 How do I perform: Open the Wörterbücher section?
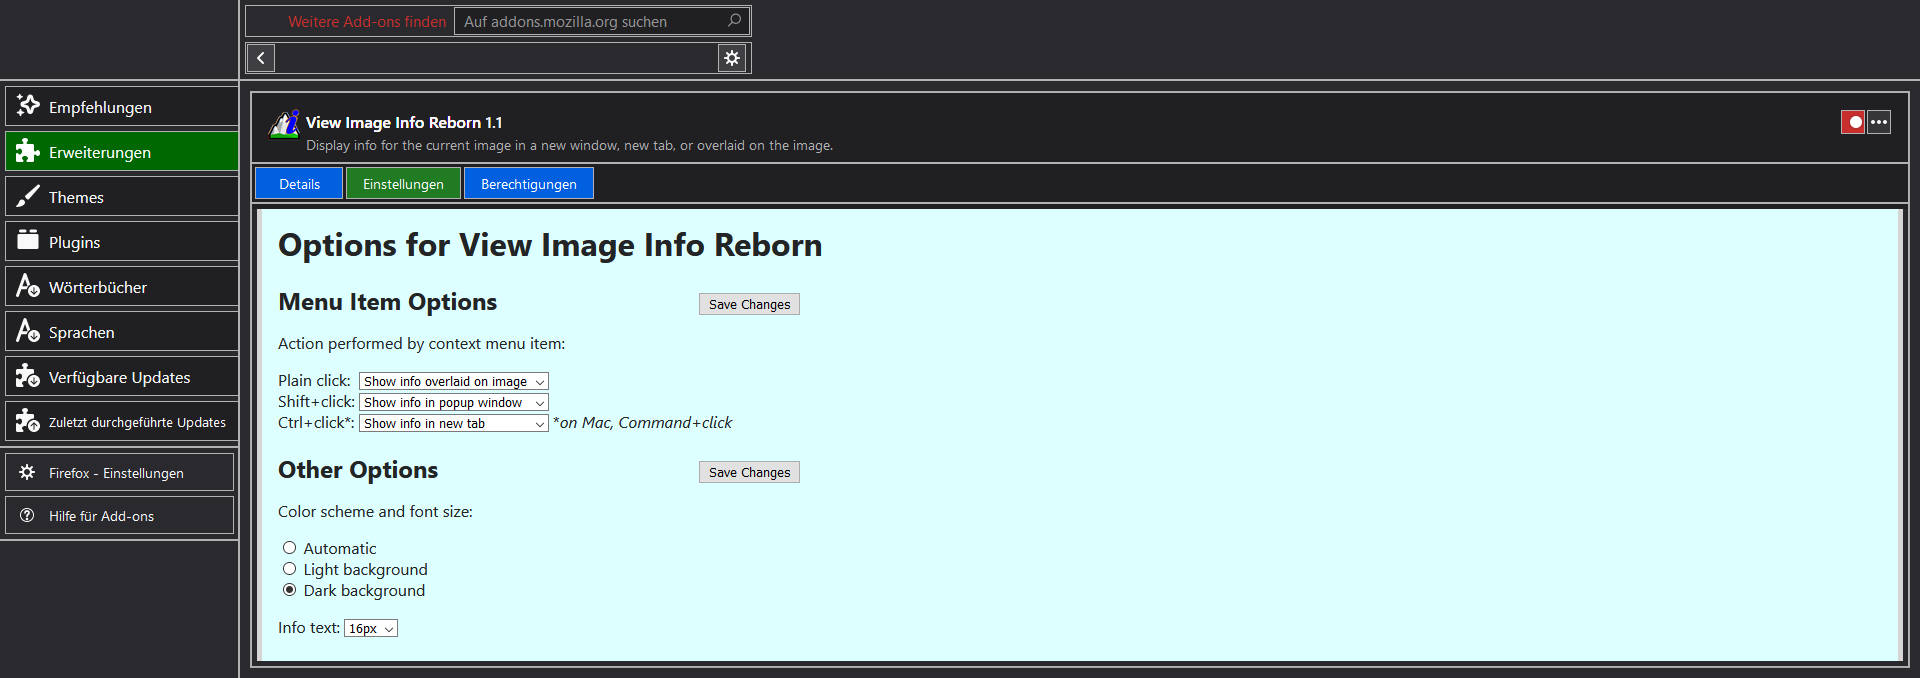pyautogui.click(x=121, y=286)
